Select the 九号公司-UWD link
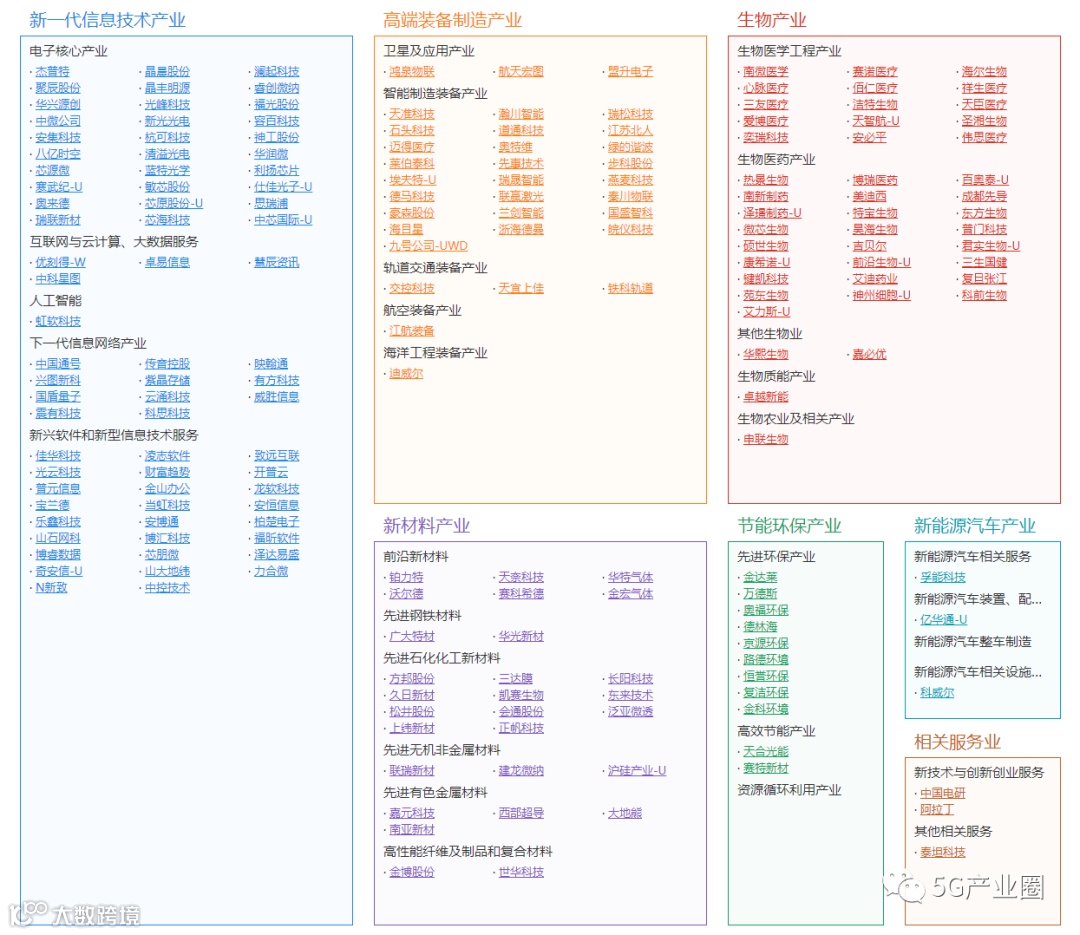 [x=428, y=247]
